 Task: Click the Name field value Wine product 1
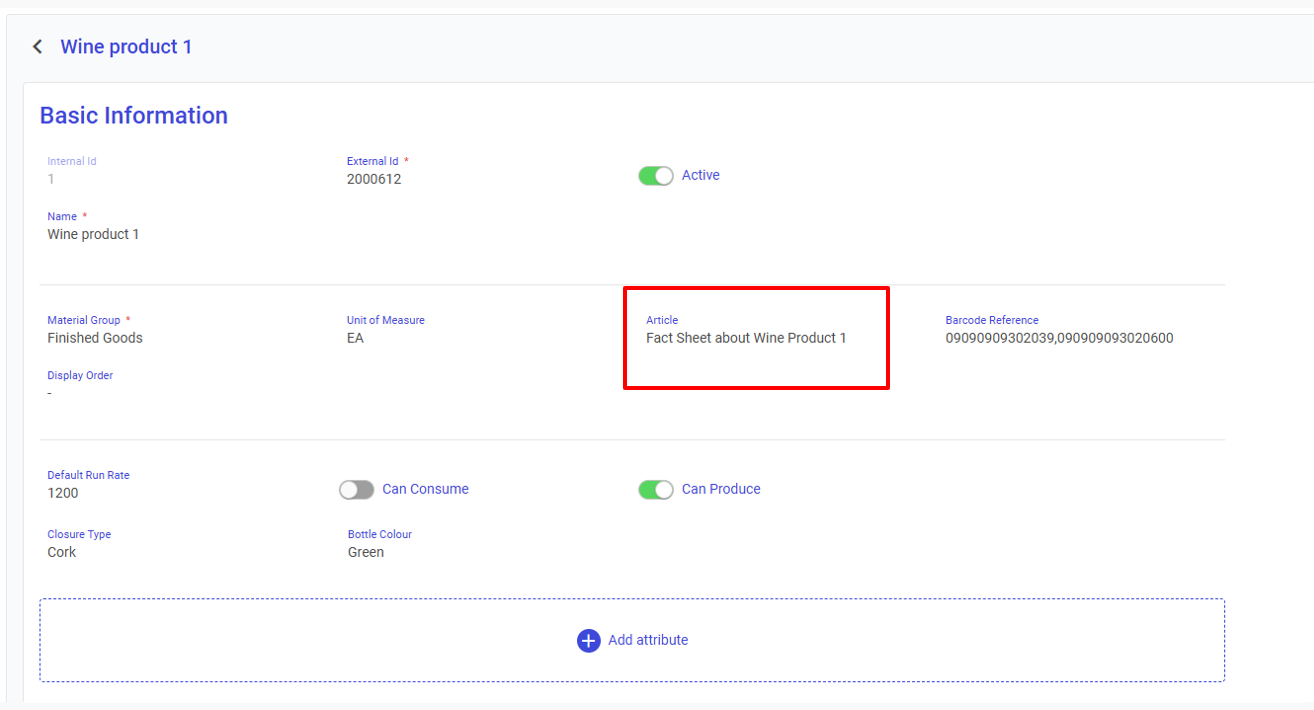(x=93, y=234)
